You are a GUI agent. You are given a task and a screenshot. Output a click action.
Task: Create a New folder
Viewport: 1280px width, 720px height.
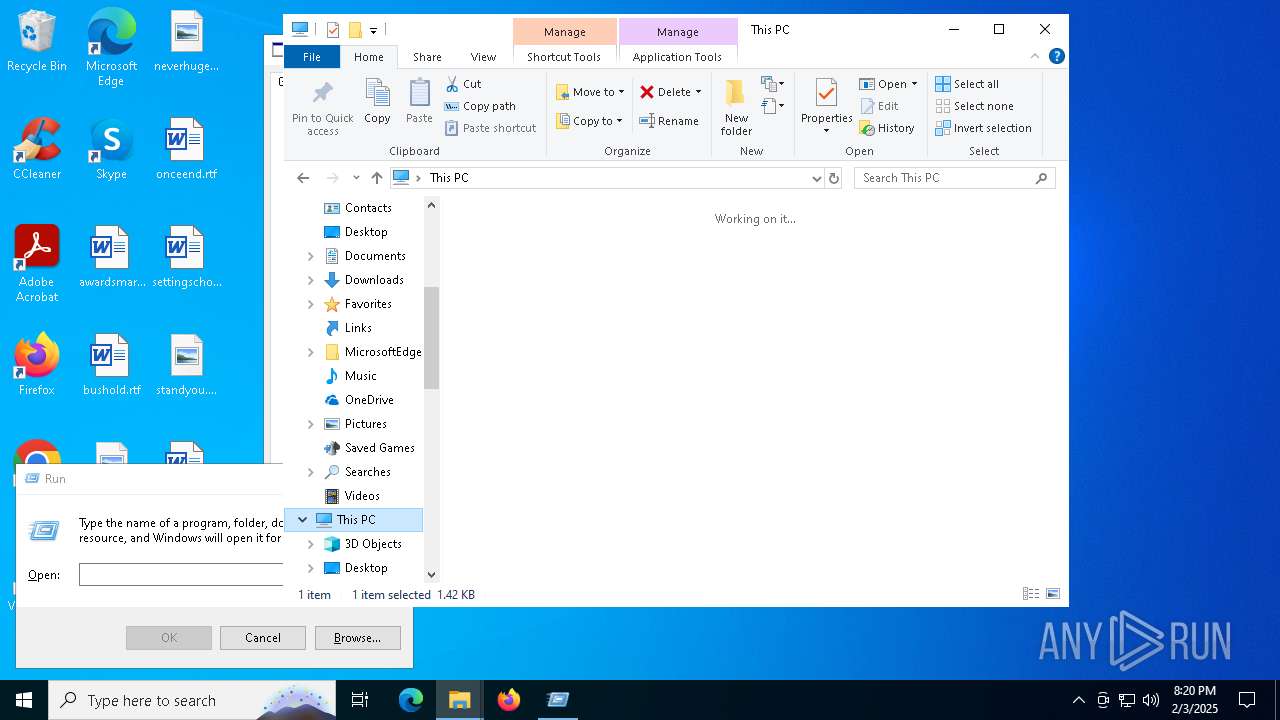[736, 108]
